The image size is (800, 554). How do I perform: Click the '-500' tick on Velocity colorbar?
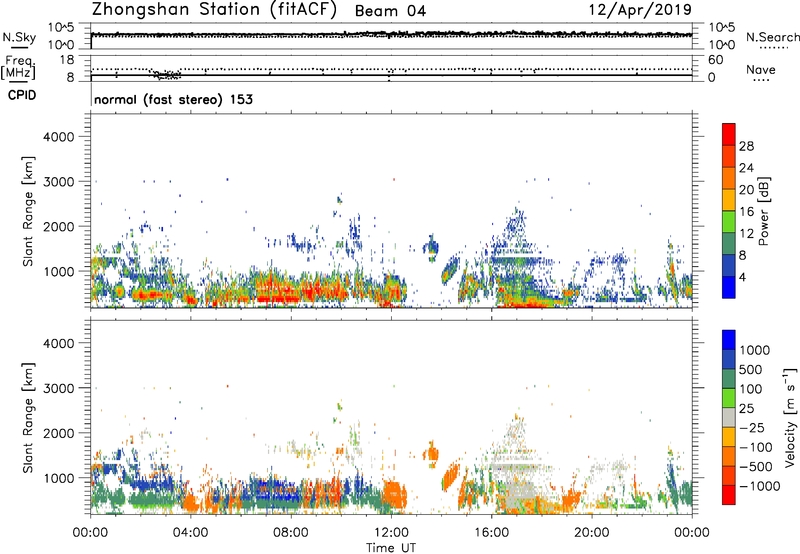(756, 467)
